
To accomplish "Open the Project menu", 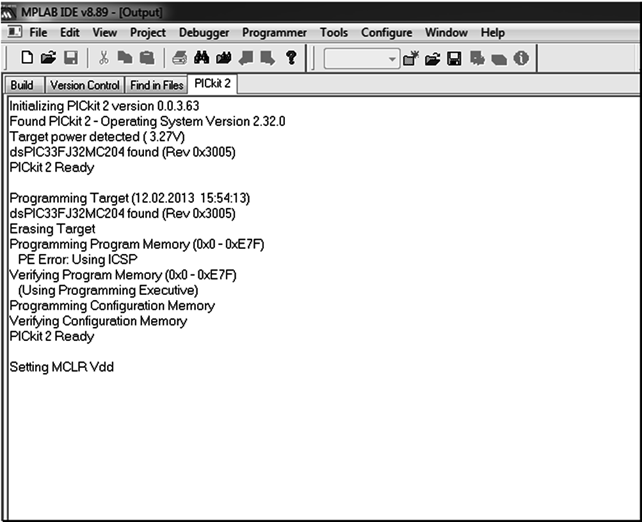I will point(148,33).
